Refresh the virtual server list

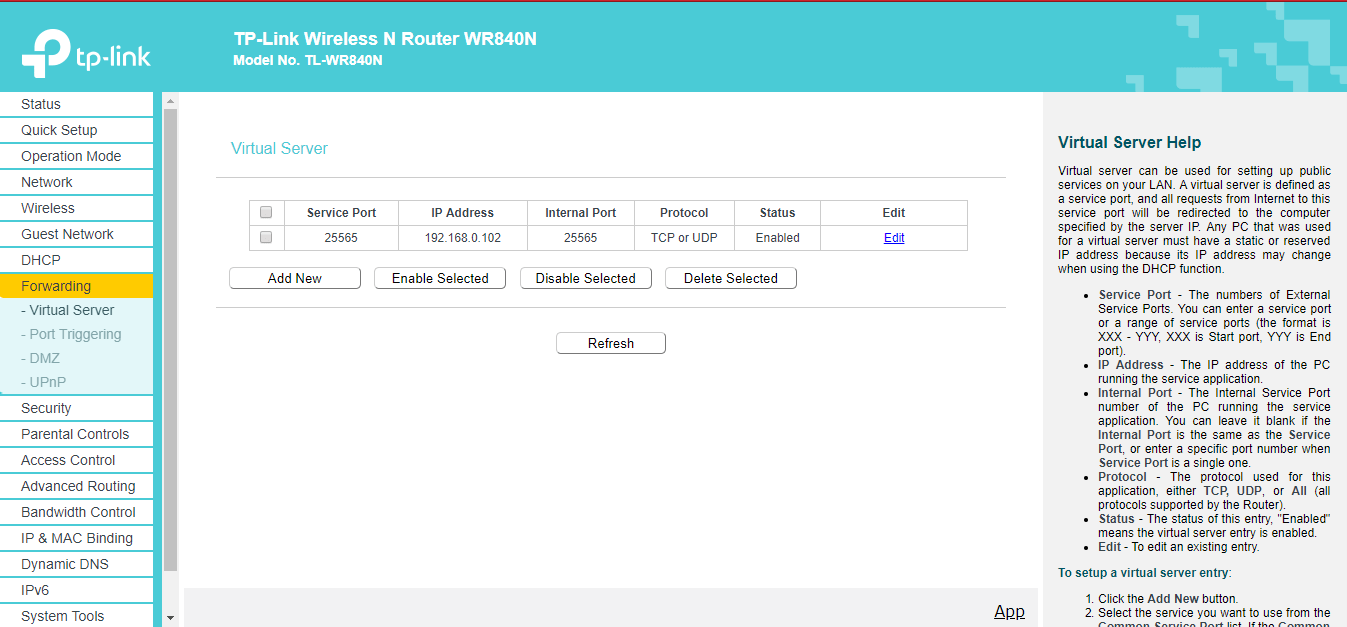pos(611,343)
